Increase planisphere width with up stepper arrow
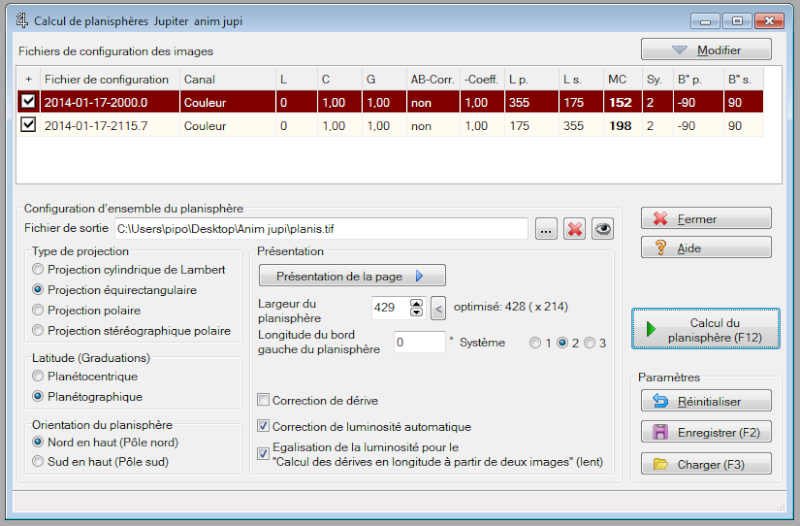The height and width of the screenshot is (526, 800). (417, 303)
